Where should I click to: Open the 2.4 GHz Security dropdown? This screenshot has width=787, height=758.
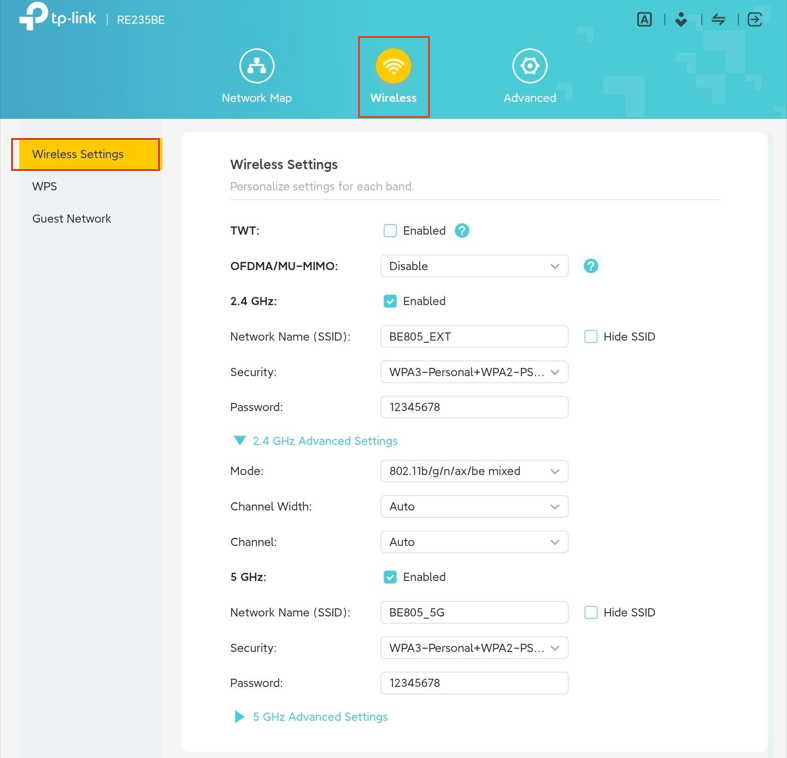coord(474,372)
